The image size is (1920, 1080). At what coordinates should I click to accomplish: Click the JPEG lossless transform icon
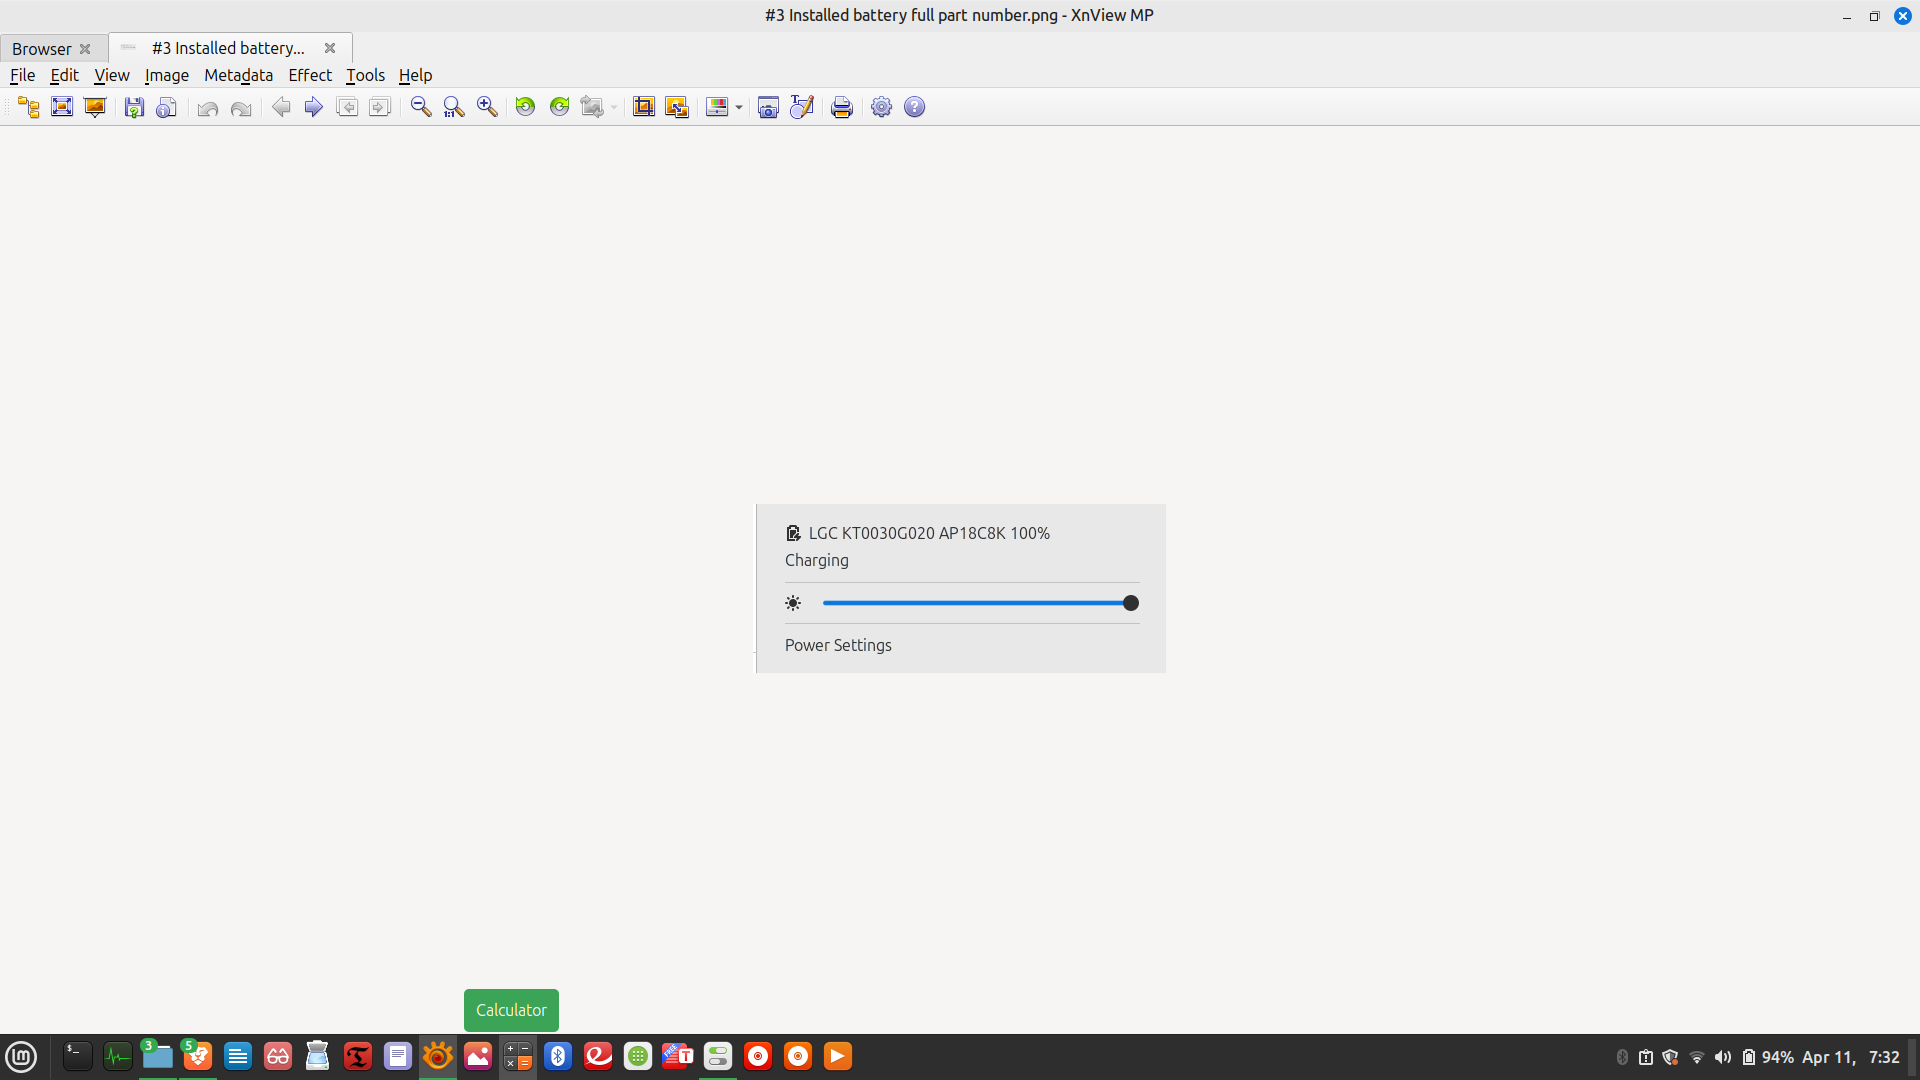click(593, 107)
